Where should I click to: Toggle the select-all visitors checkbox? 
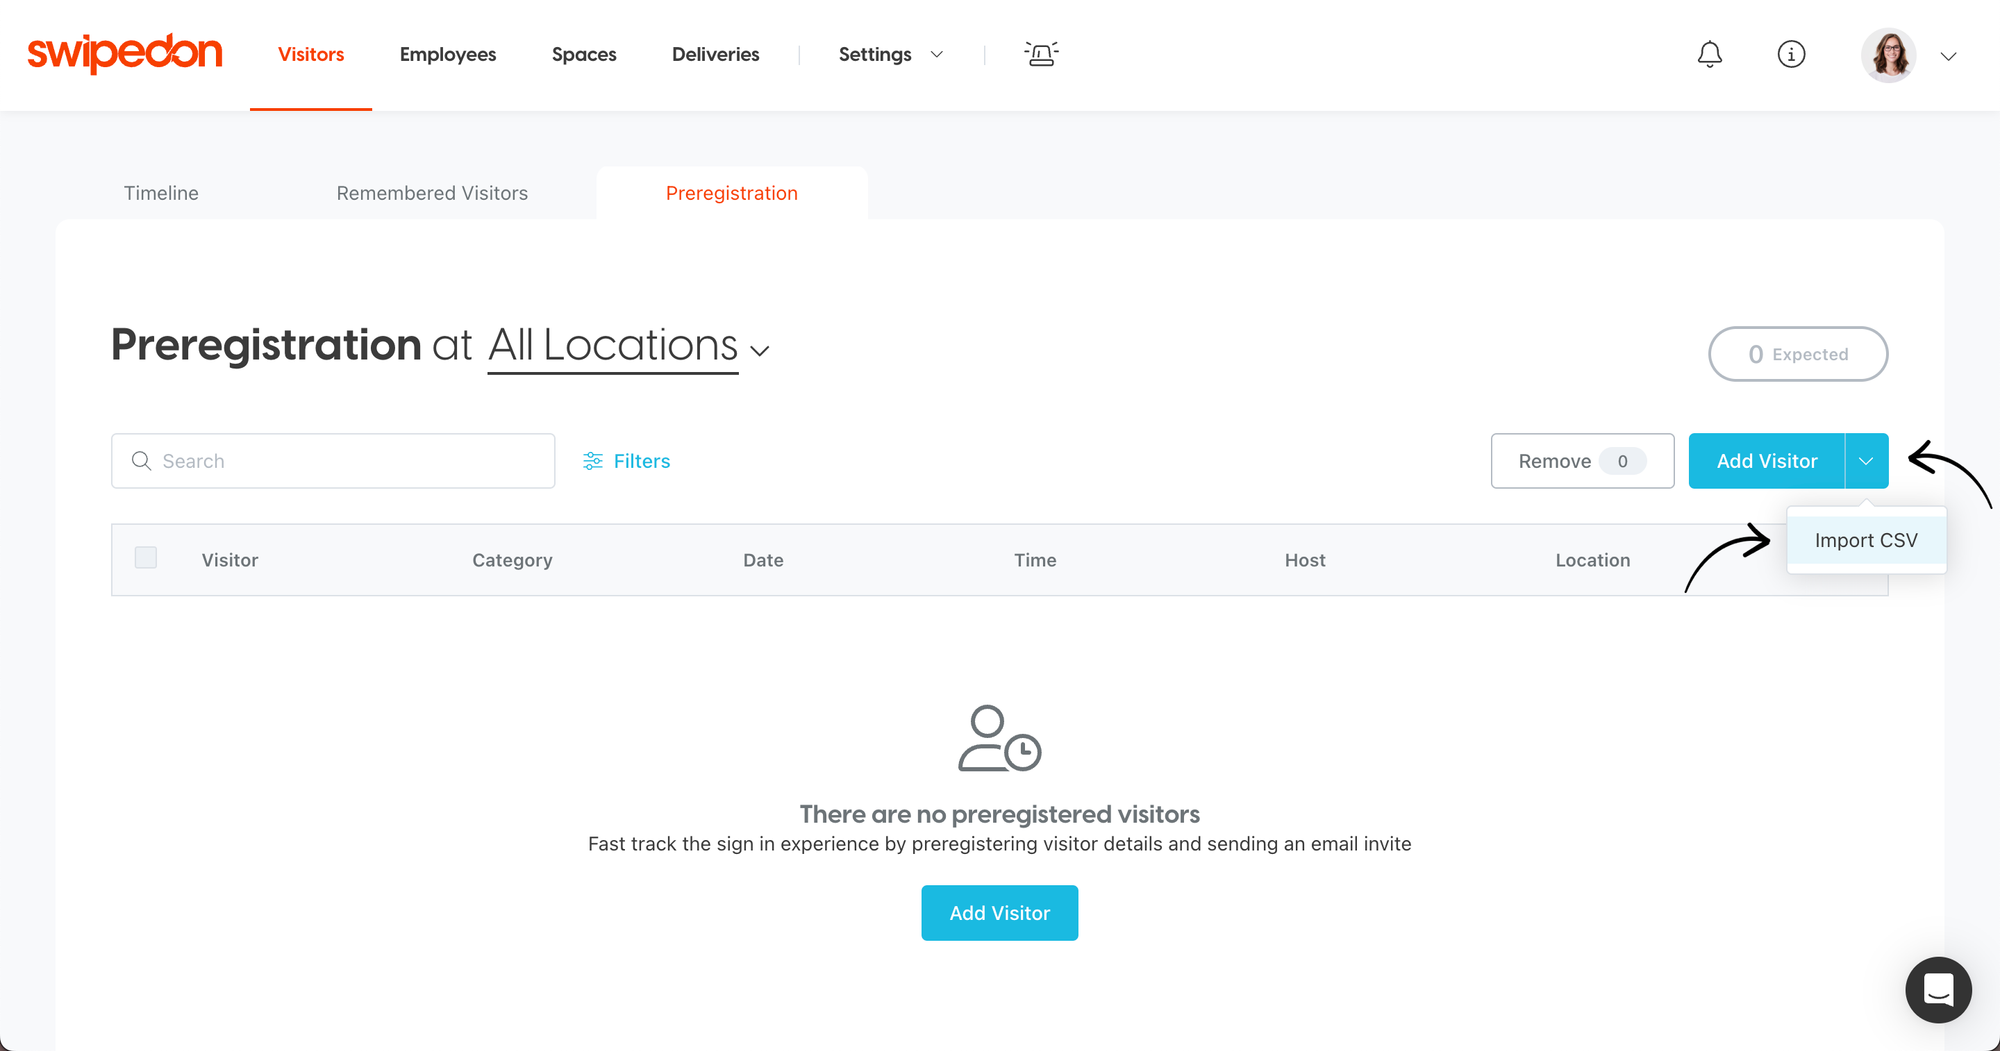(x=146, y=557)
